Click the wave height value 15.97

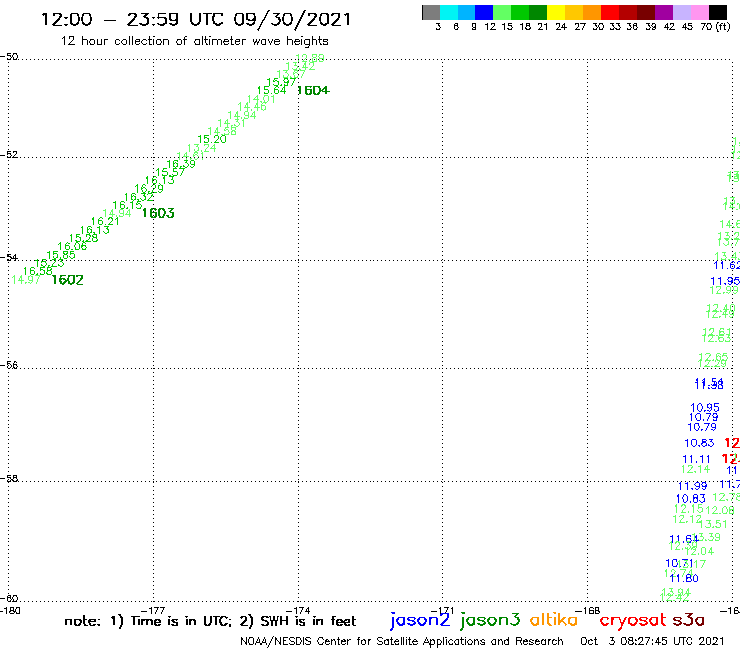[x=281, y=82]
